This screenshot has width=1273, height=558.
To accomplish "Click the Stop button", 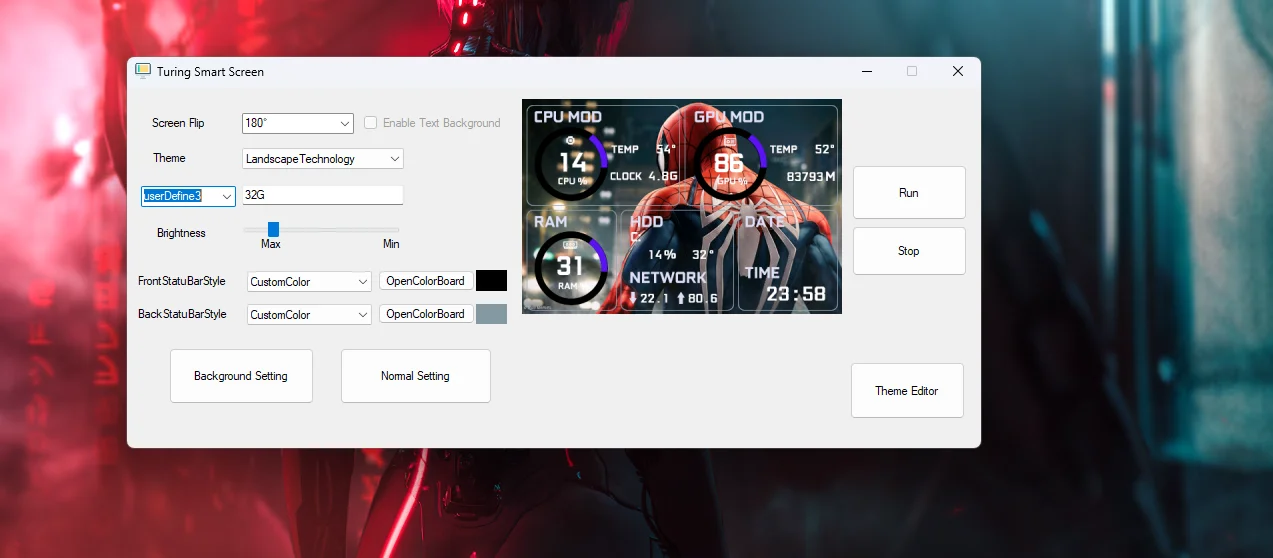I will (909, 251).
